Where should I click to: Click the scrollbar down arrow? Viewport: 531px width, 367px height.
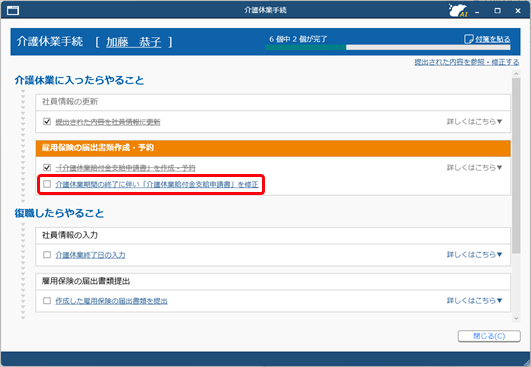(516, 318)
